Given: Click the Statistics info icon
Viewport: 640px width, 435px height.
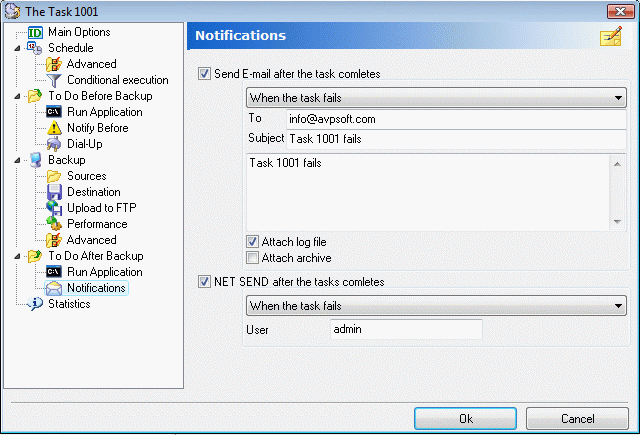Looking at the screenshot, I should pos(35,304).
